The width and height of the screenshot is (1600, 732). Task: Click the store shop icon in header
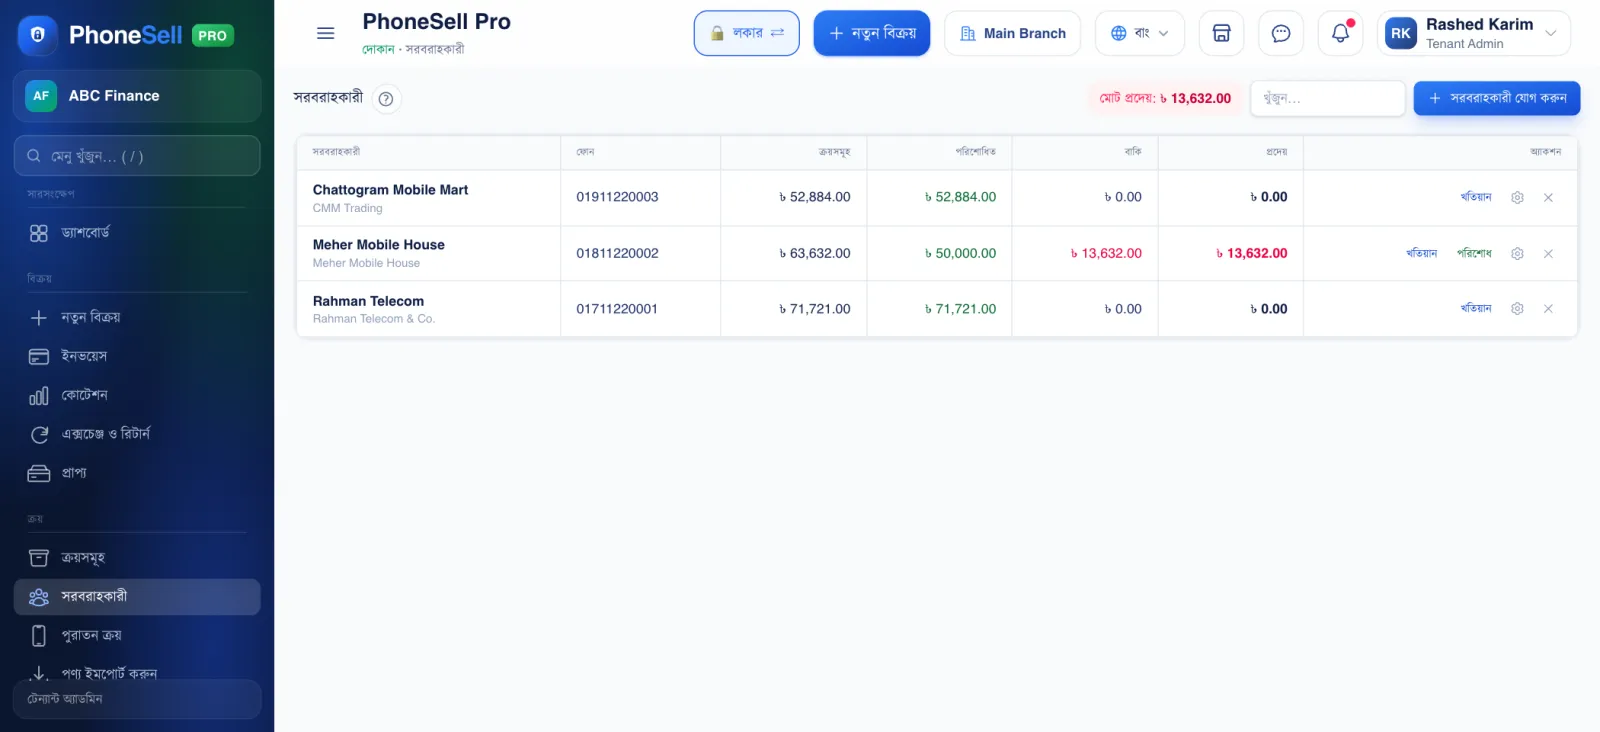coord(1221,33)
